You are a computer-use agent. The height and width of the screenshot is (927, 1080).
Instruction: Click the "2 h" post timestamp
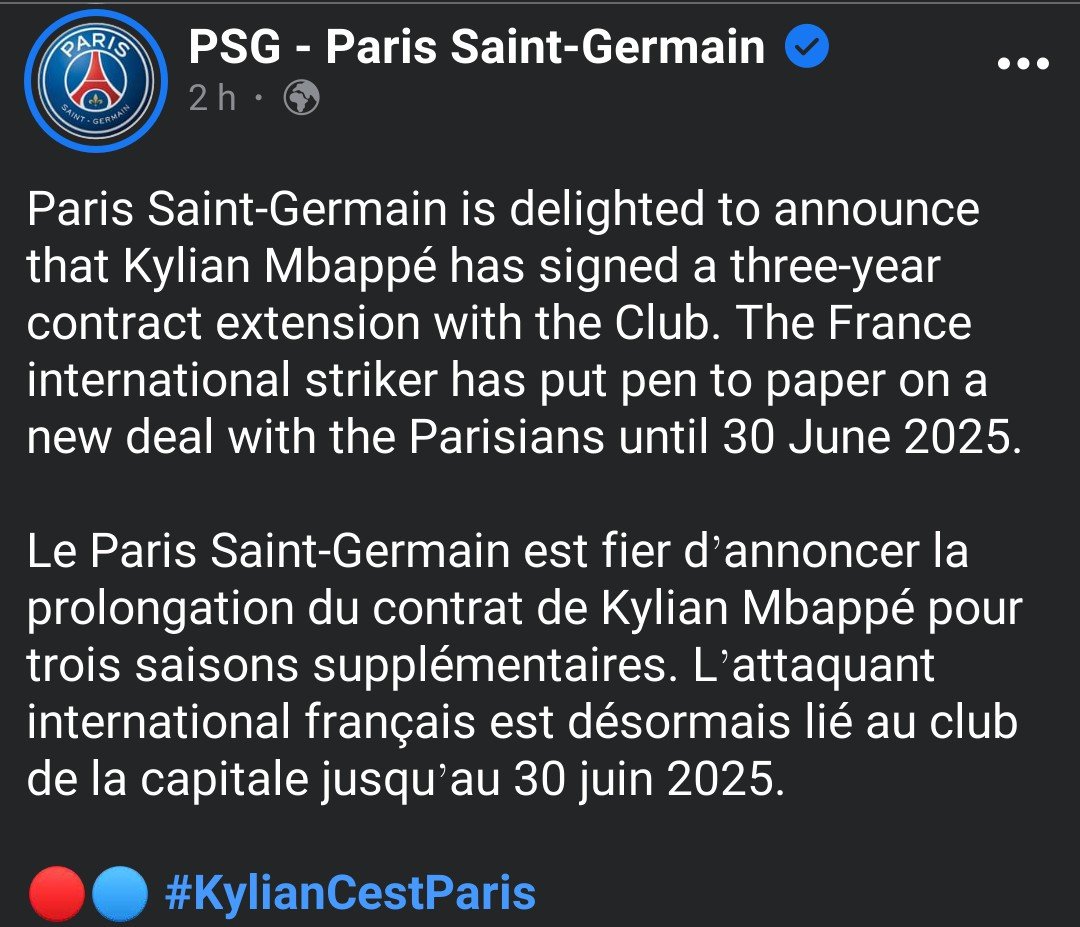pyautogui.click(x=212, y=98)
